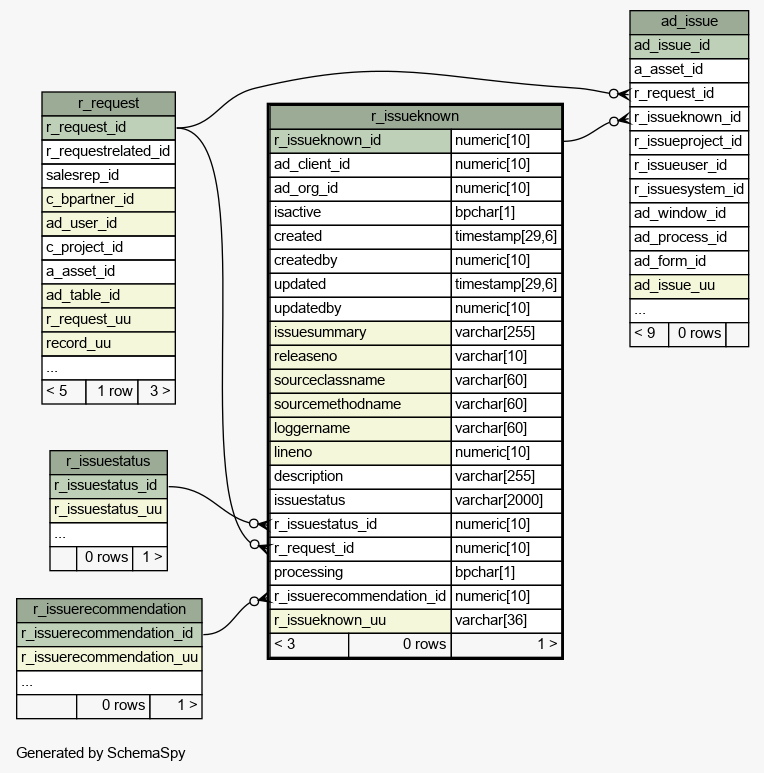764x773 pixels.
Task: Select ad_window_id column in ad_issue
Action: 689,214
